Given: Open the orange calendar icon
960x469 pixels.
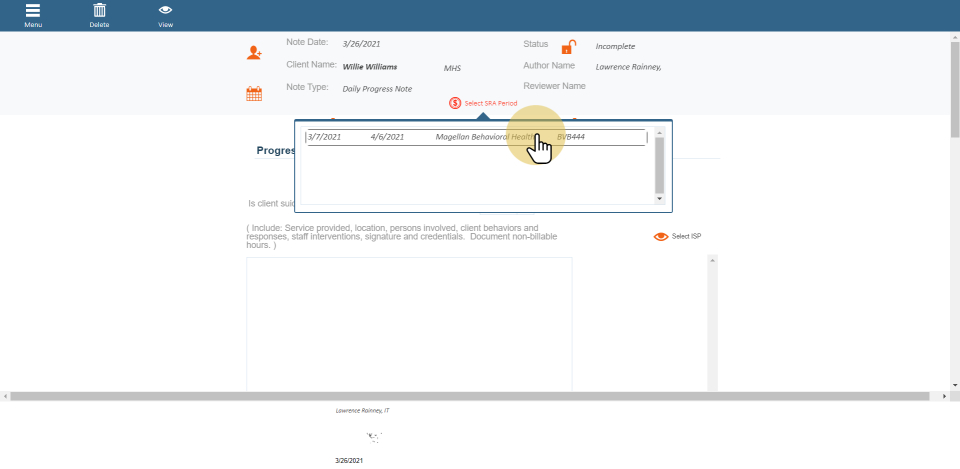Looking at the screenshot, I should click(x=254, y=94).
